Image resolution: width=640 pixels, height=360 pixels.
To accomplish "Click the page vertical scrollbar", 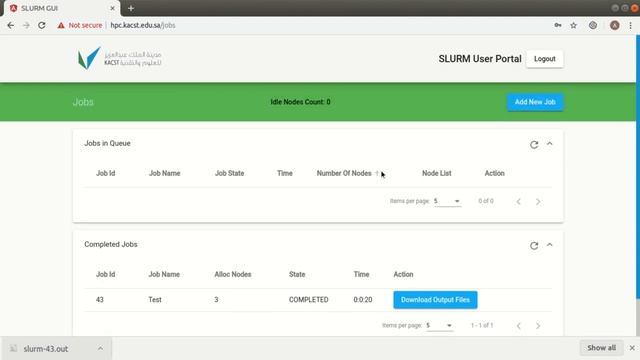I will [638, 167].
